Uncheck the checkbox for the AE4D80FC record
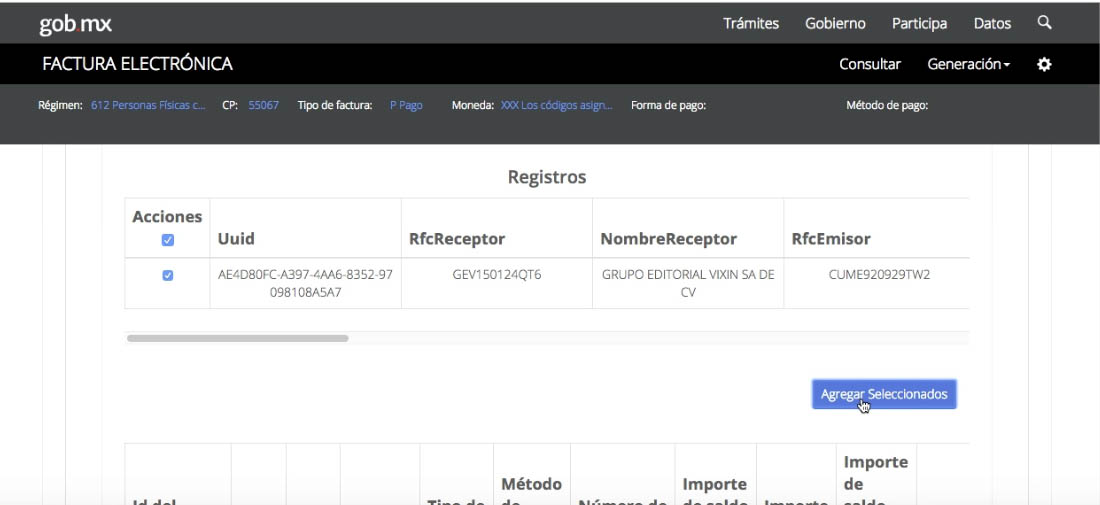 tap(167, 276)
